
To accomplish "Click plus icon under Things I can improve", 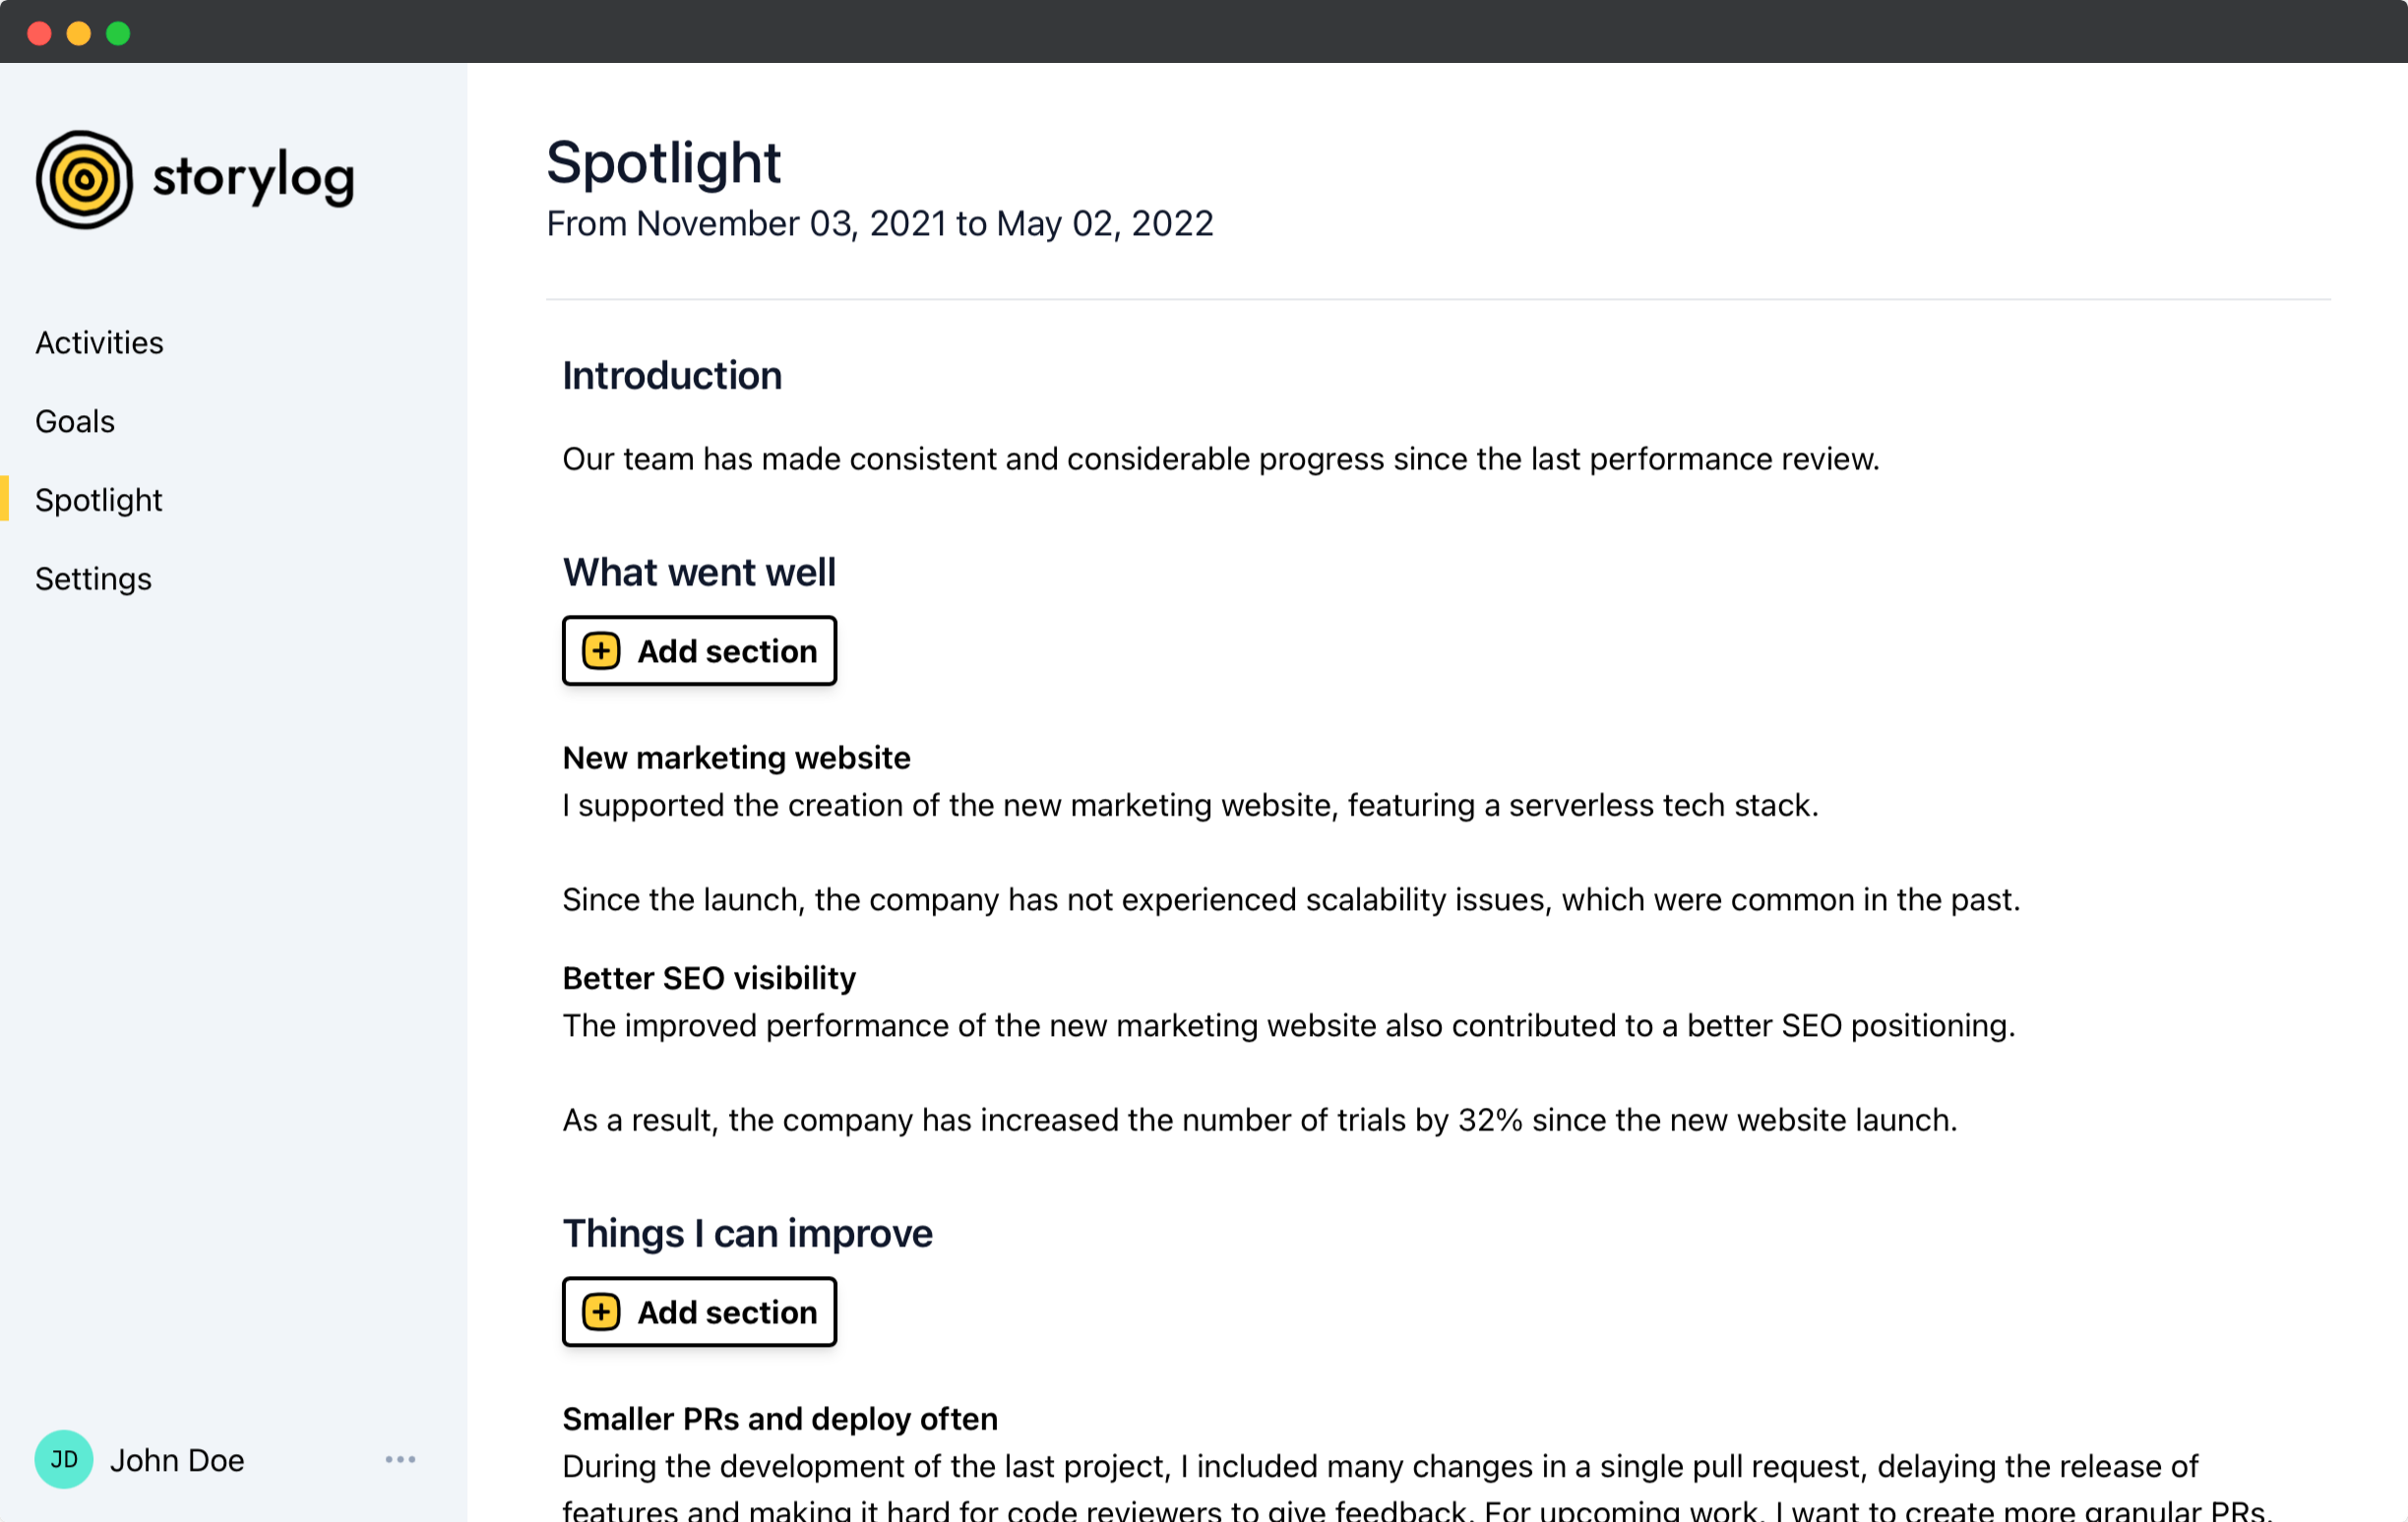I will pyautogui.click(x=601, y=1312).
